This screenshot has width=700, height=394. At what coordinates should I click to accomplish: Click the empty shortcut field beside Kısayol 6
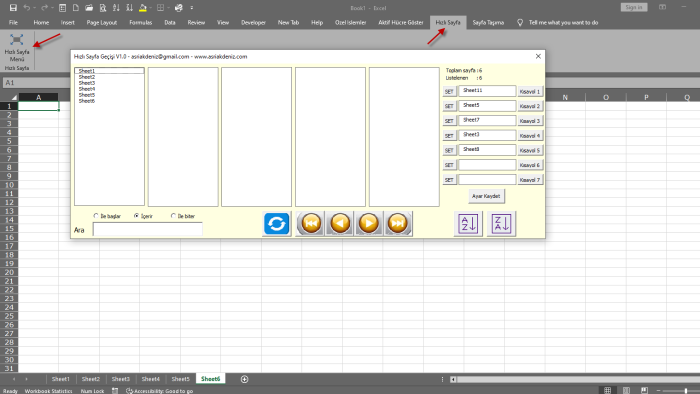487,165
